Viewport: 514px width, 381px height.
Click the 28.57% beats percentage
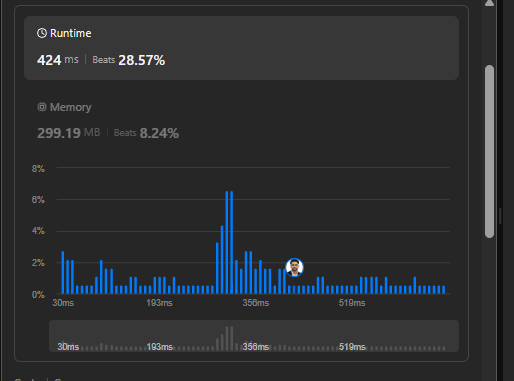pos(142,60)
